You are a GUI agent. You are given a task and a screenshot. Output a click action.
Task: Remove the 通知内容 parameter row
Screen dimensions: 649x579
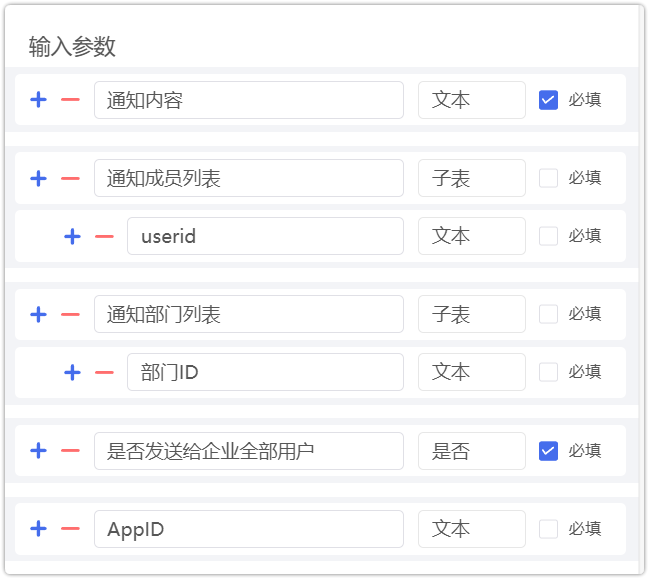tap(70, 100)
